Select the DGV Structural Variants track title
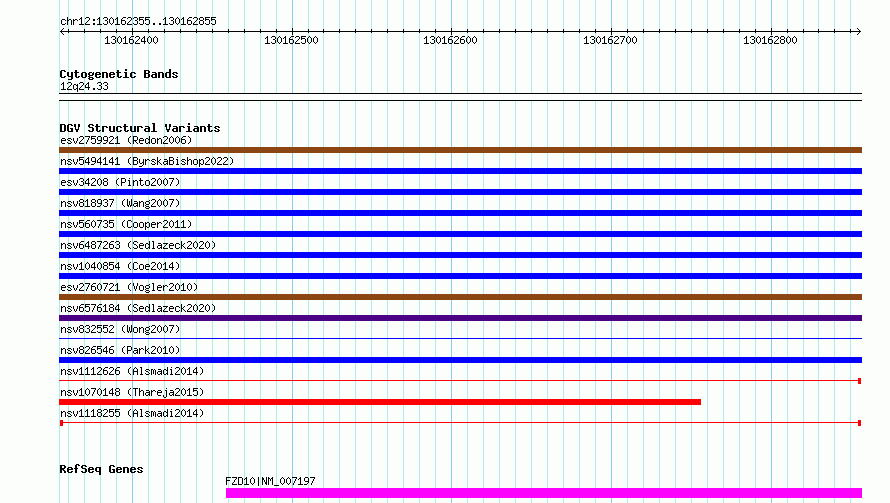 [140, 128]
